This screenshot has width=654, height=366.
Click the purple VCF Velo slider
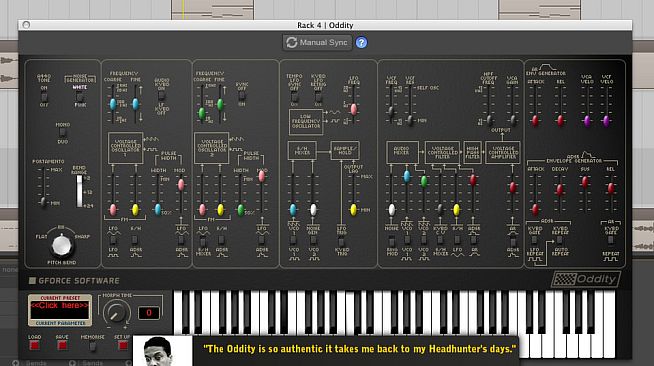tap(606, 121)
